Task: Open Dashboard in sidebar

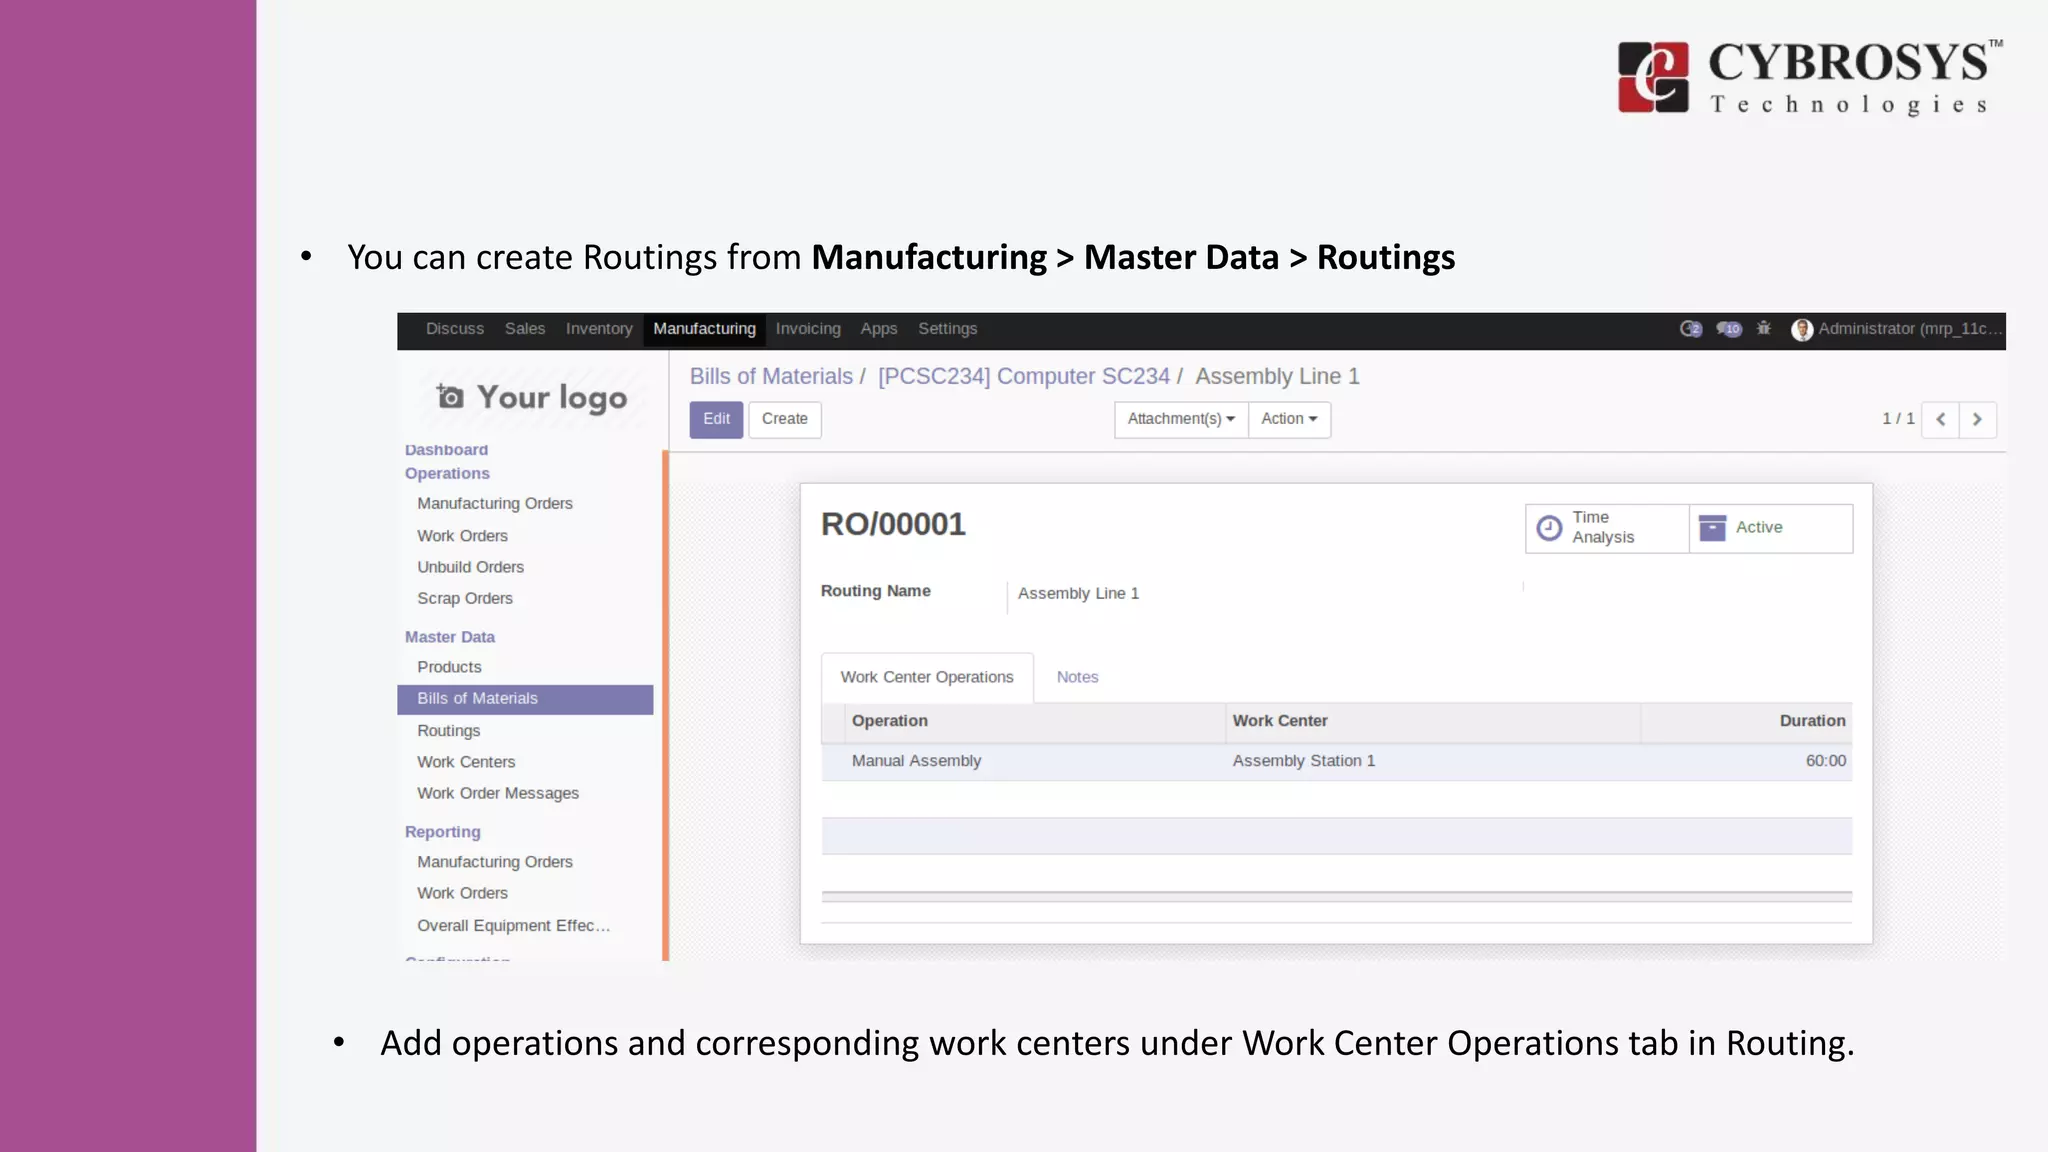Action: coord(446,450)
